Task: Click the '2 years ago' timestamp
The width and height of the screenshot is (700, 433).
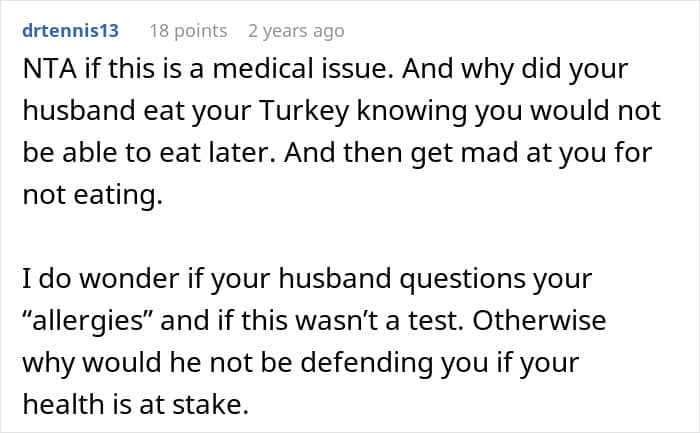Action: pos(295,31)
